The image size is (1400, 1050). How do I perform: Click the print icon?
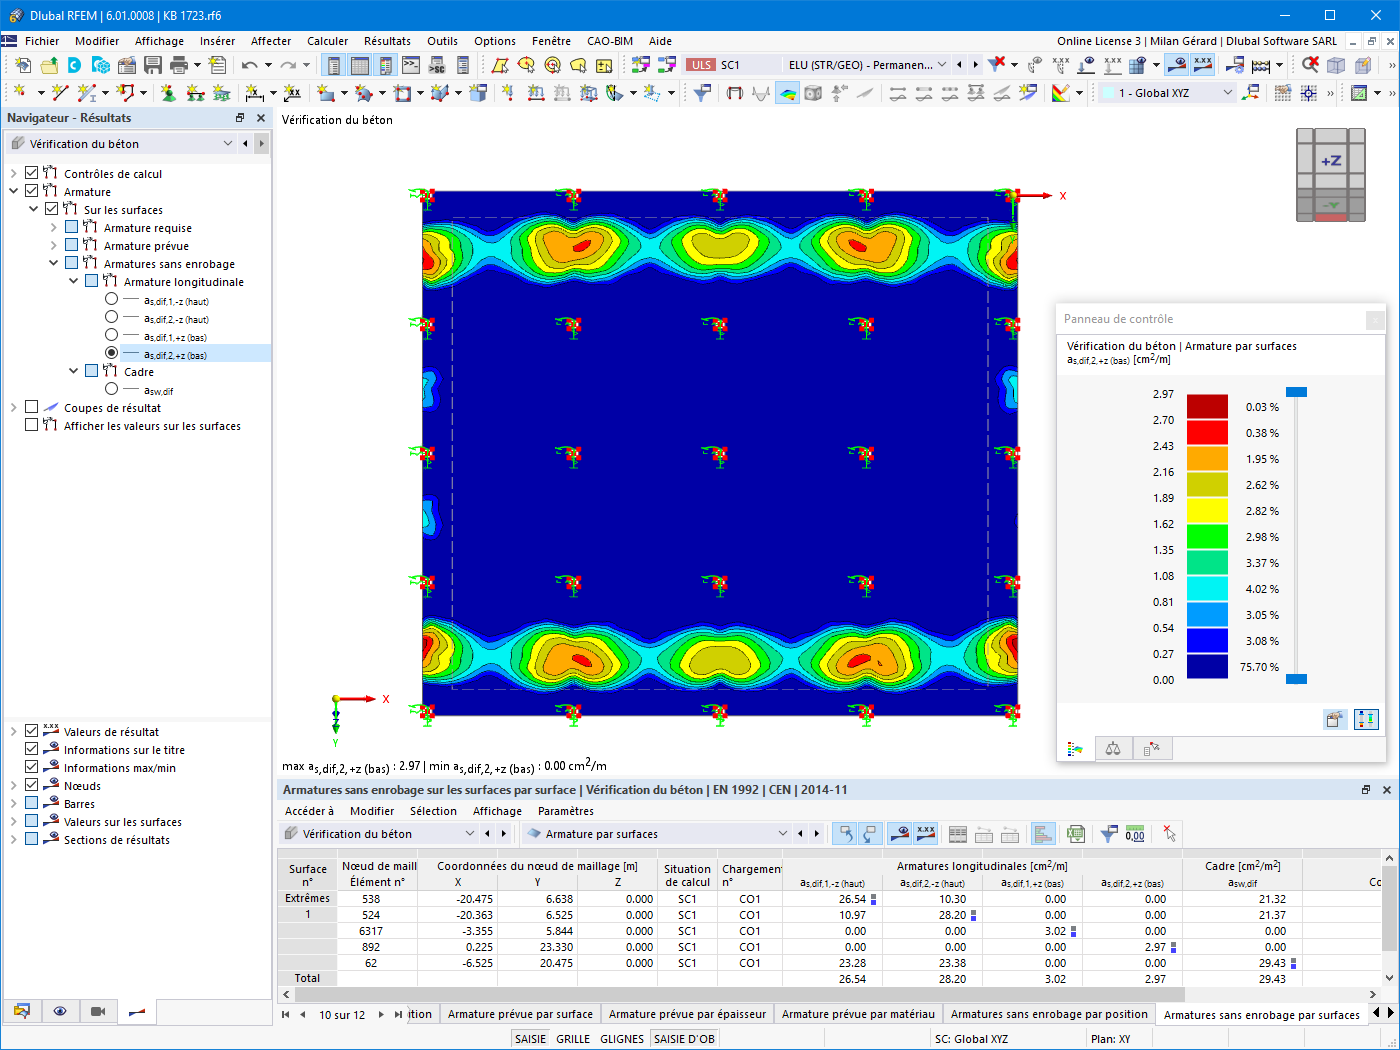point(179,65)
